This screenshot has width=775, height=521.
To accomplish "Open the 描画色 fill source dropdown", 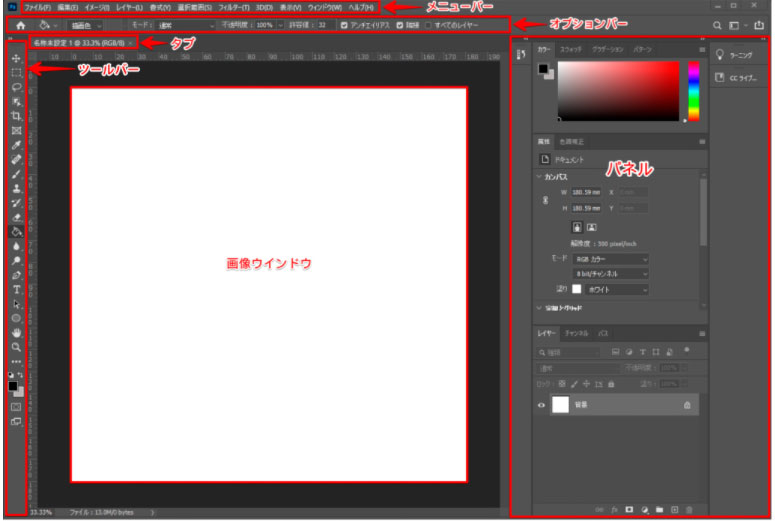I will (x=86, y=25).
